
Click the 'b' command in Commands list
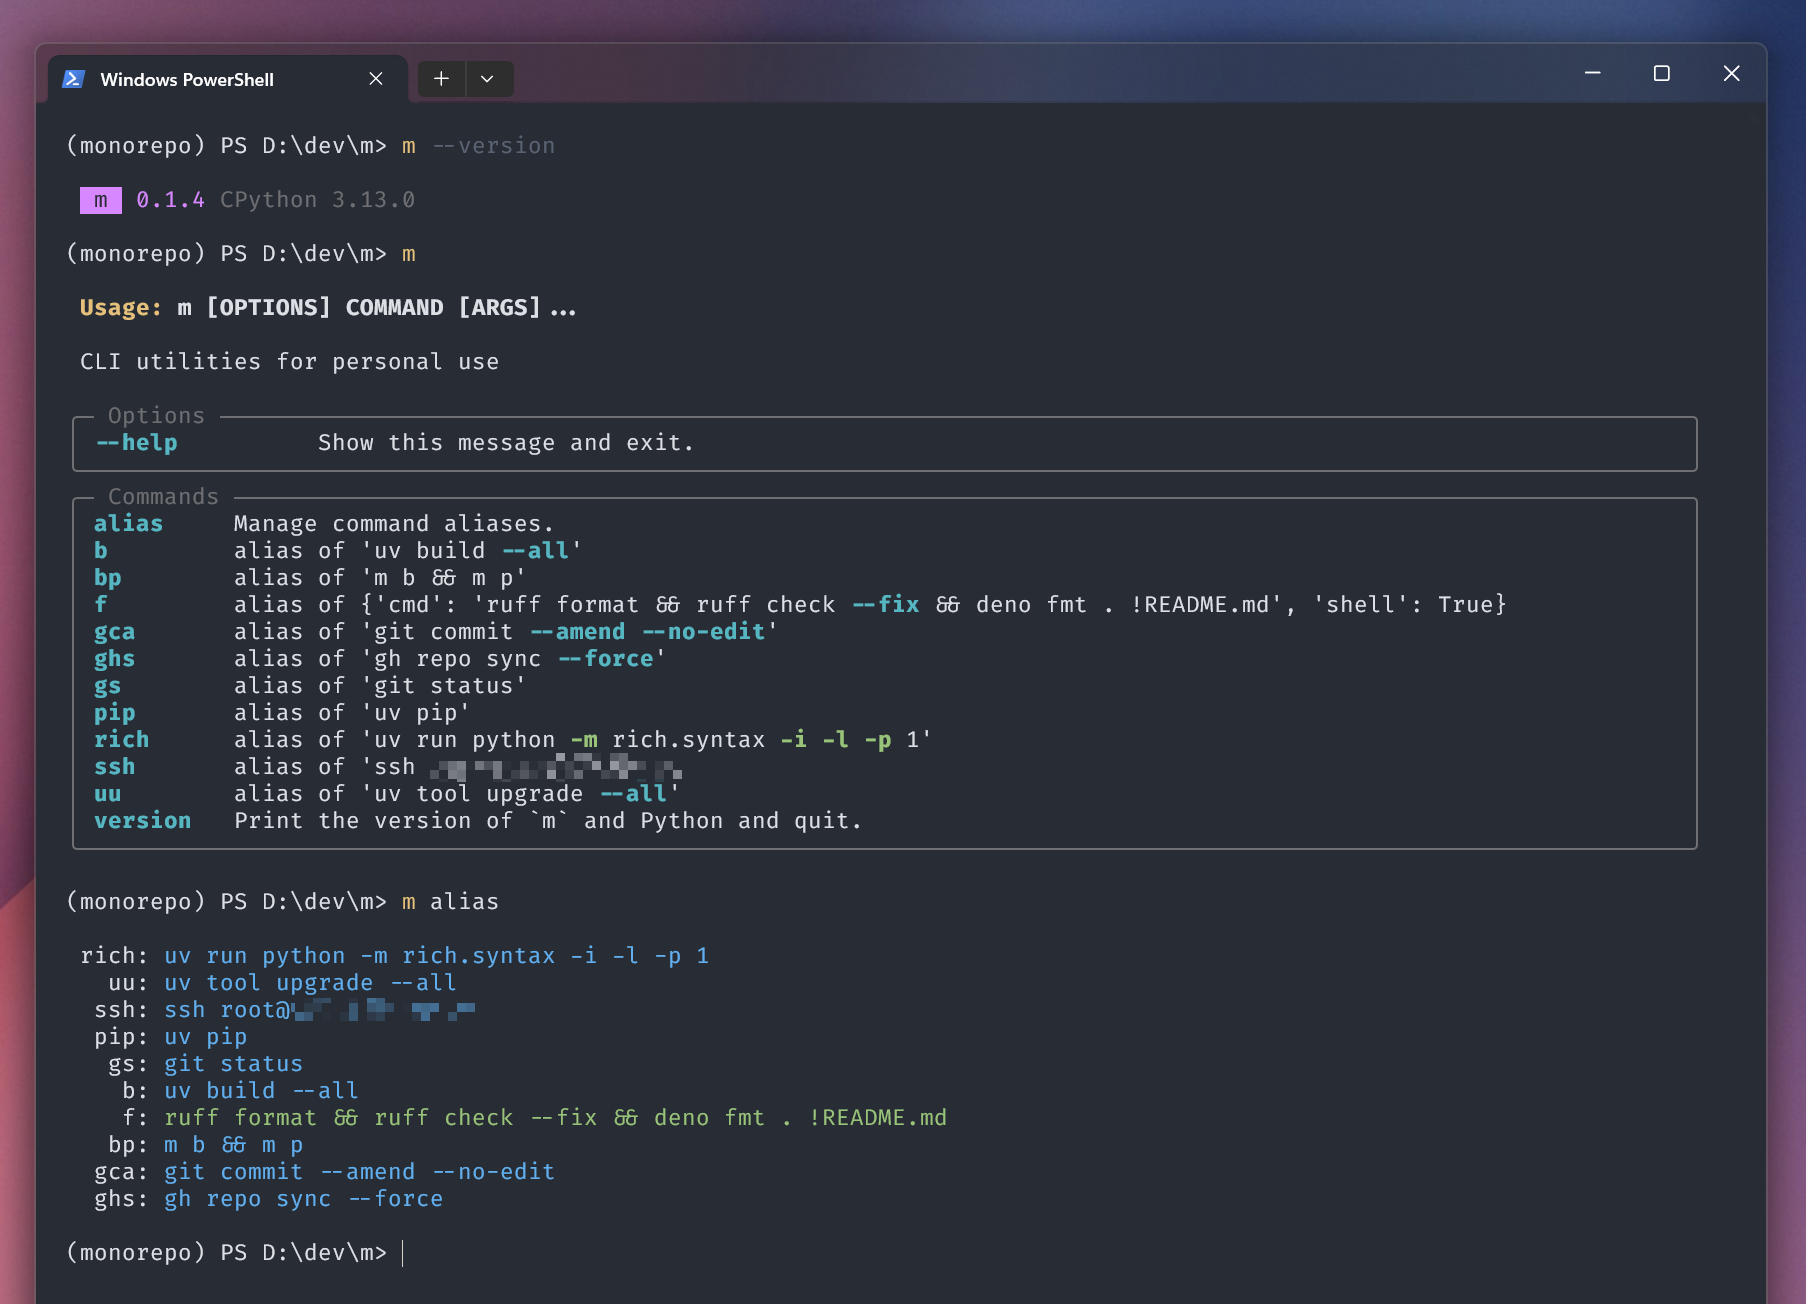pos(101,551)
